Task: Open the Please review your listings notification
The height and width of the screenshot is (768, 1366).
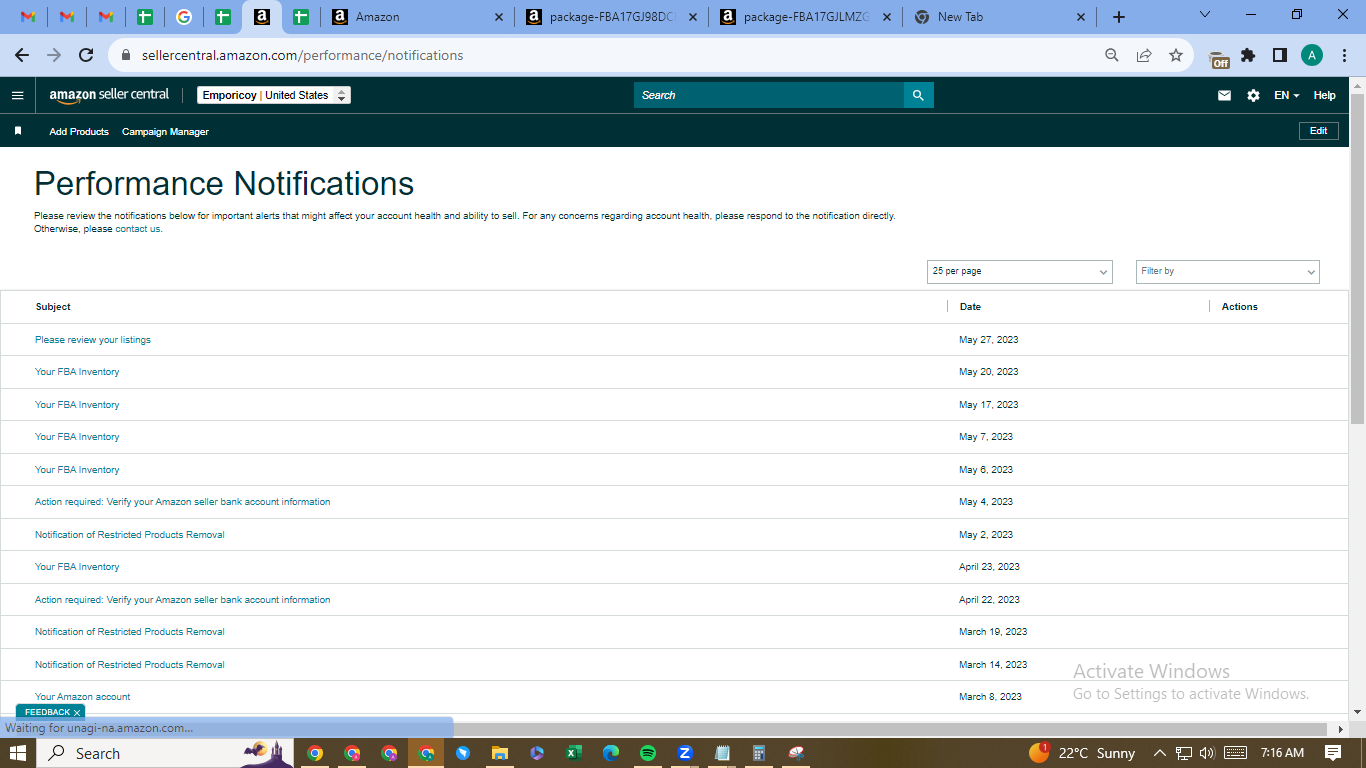Action: [x=93, y=340]
